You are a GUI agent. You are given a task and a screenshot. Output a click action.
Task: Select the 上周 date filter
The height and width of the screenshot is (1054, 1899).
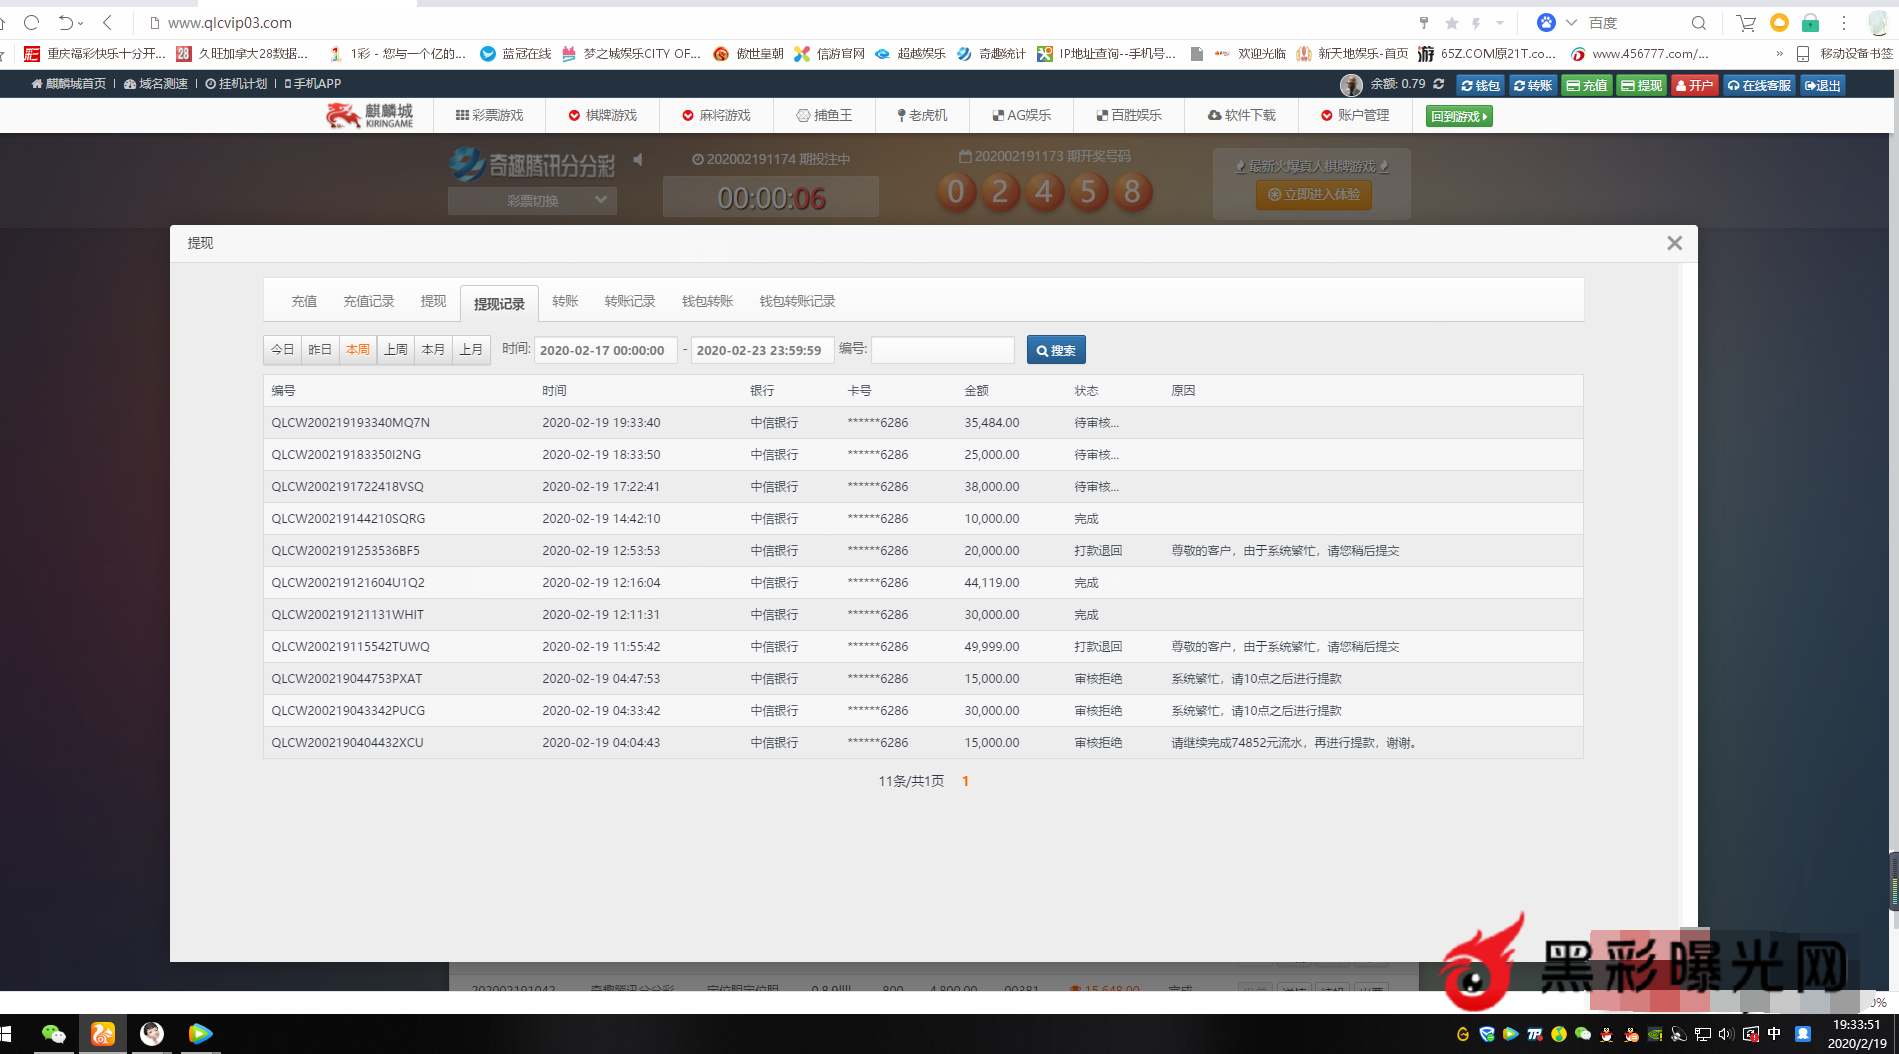point(396,350)
